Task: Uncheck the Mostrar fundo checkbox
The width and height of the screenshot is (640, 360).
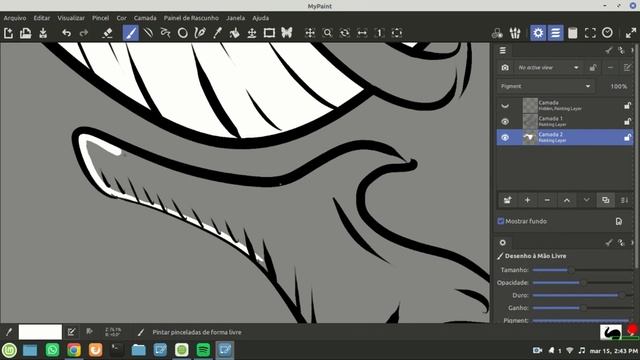Action: pyautogui.click(x=501, y=221)
